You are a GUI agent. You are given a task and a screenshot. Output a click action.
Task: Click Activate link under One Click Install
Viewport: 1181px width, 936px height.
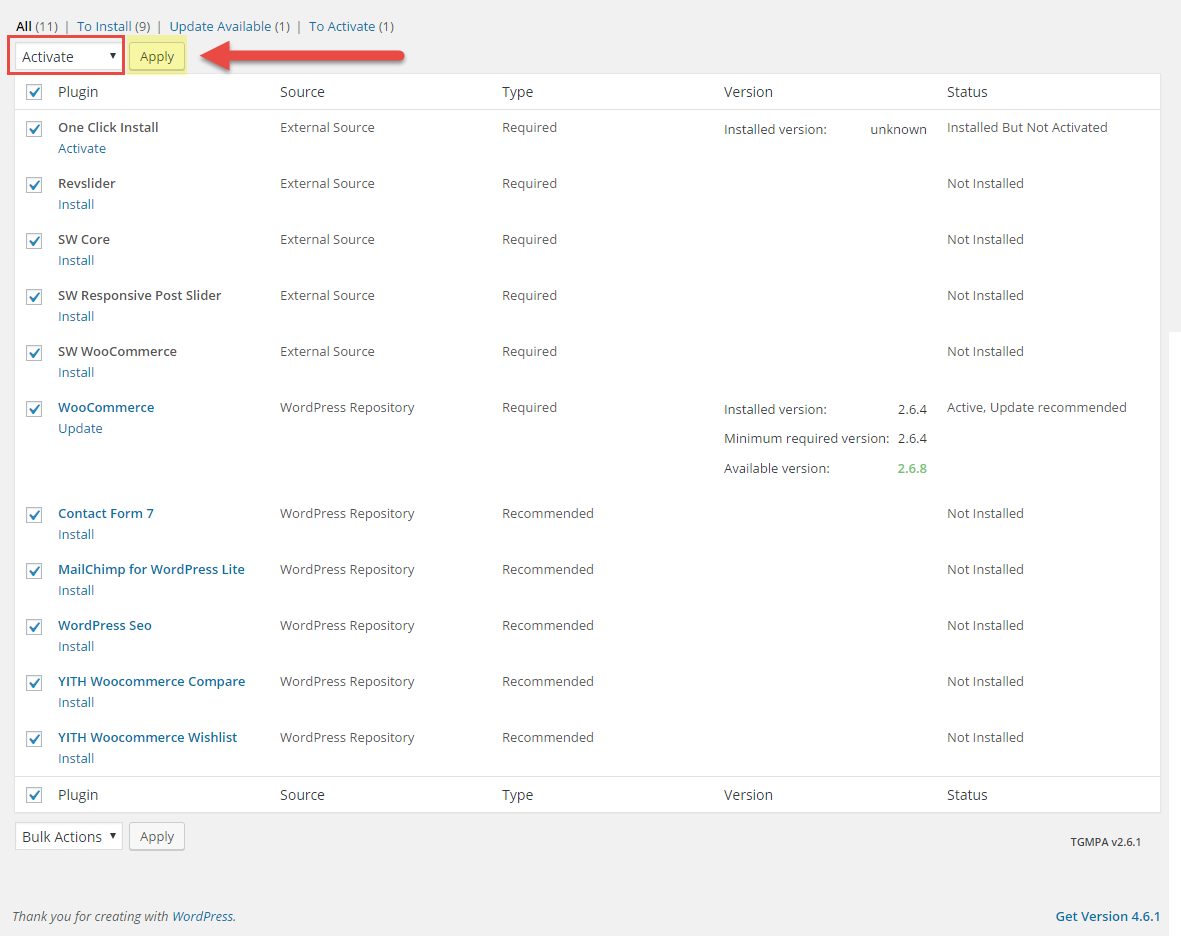82,148
